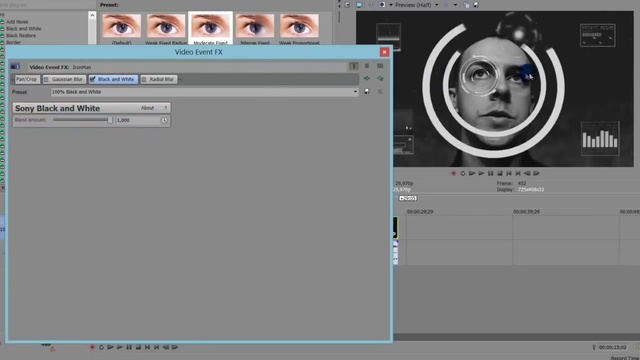640x360 pixels.
Task: Toggle the Gaussian Blur enable checkbox
Action: coord(46,79)
